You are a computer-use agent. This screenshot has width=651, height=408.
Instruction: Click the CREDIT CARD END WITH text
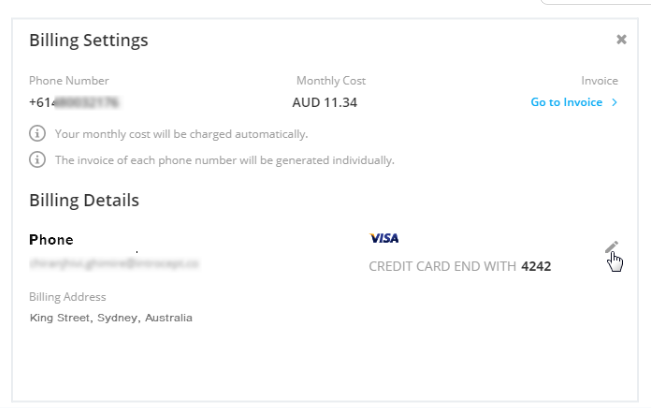point(442,266)
